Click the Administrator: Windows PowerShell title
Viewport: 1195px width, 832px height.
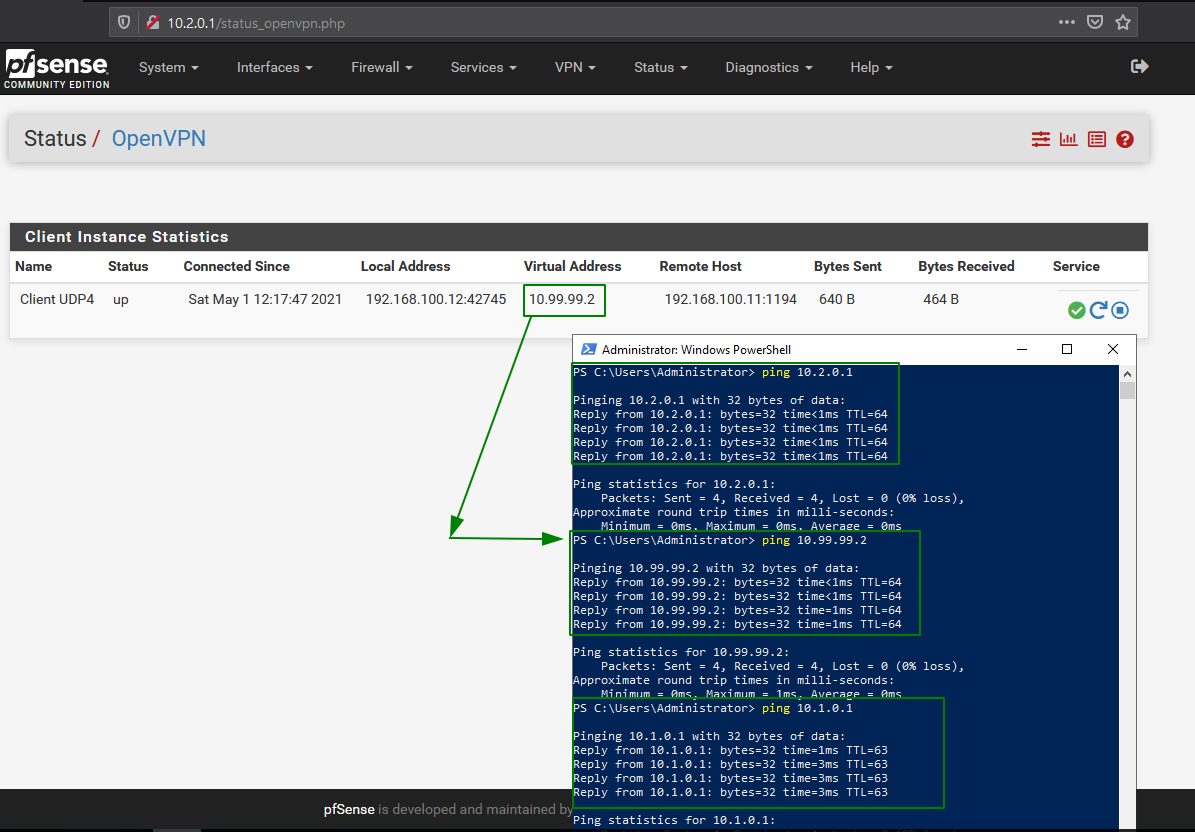pyautogui.click(x=697, y=350)
